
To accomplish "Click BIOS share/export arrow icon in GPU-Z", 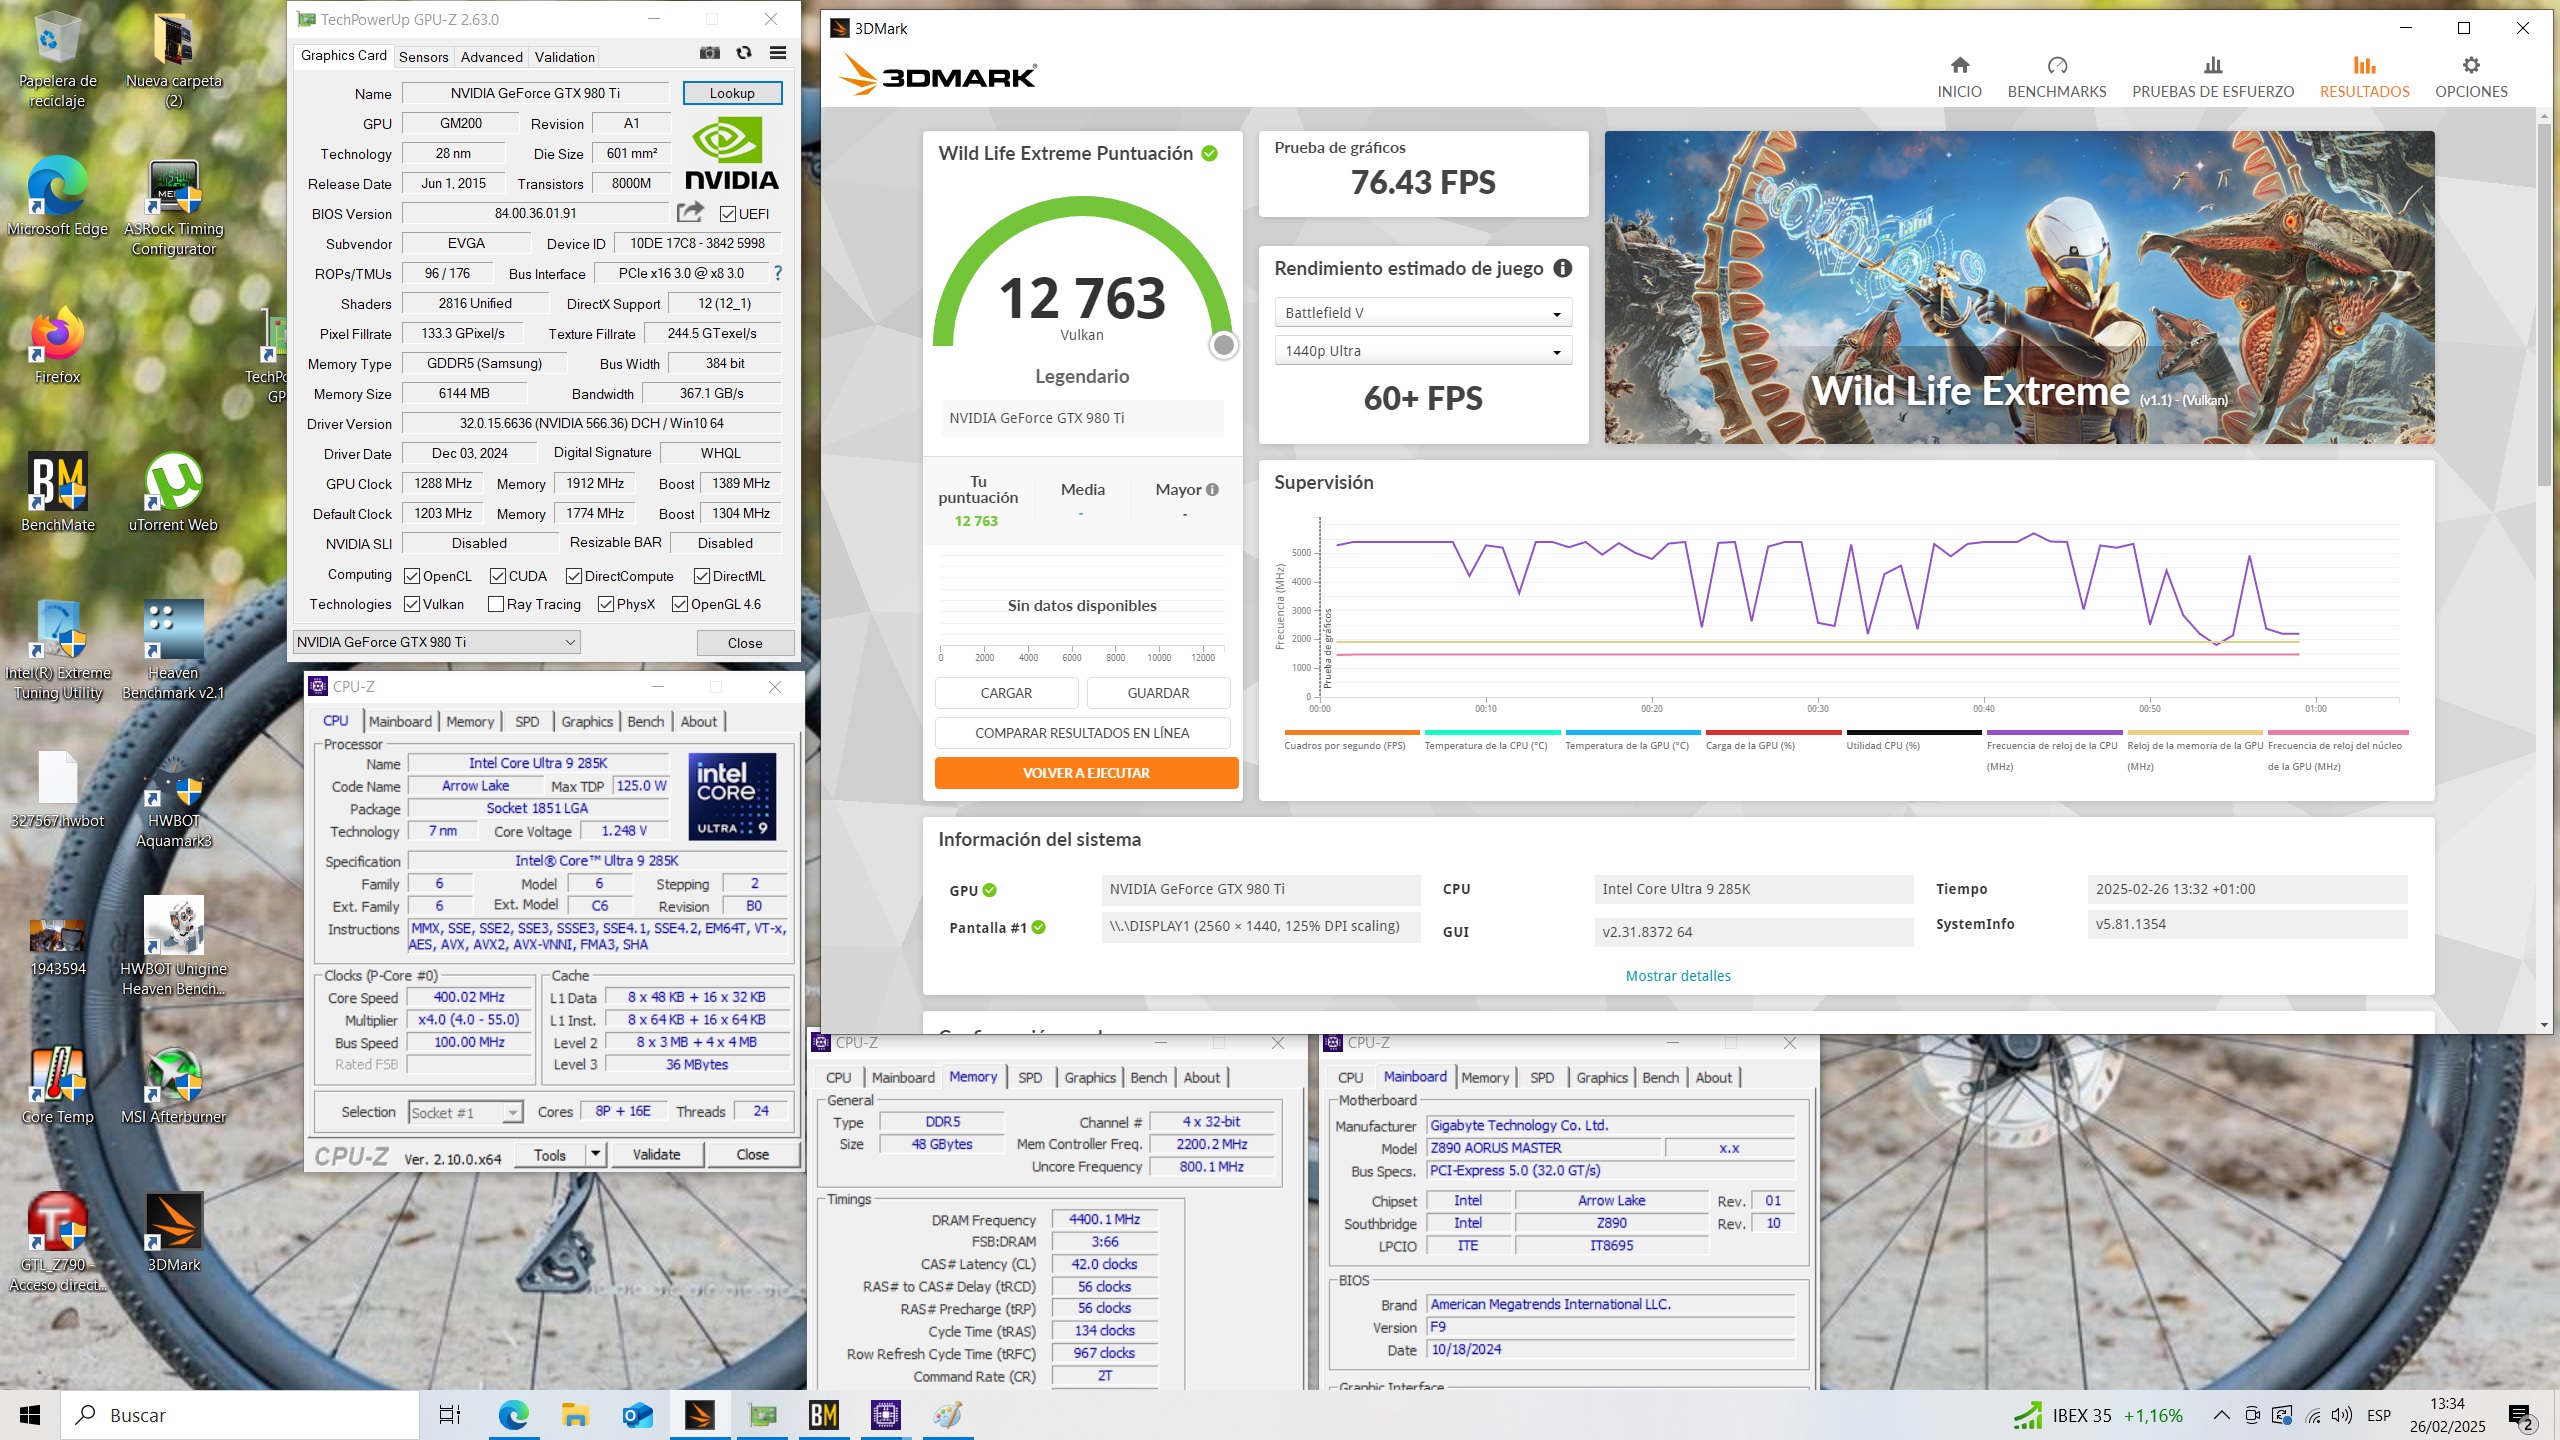I will pyautogui.click(x=690, y=213).
